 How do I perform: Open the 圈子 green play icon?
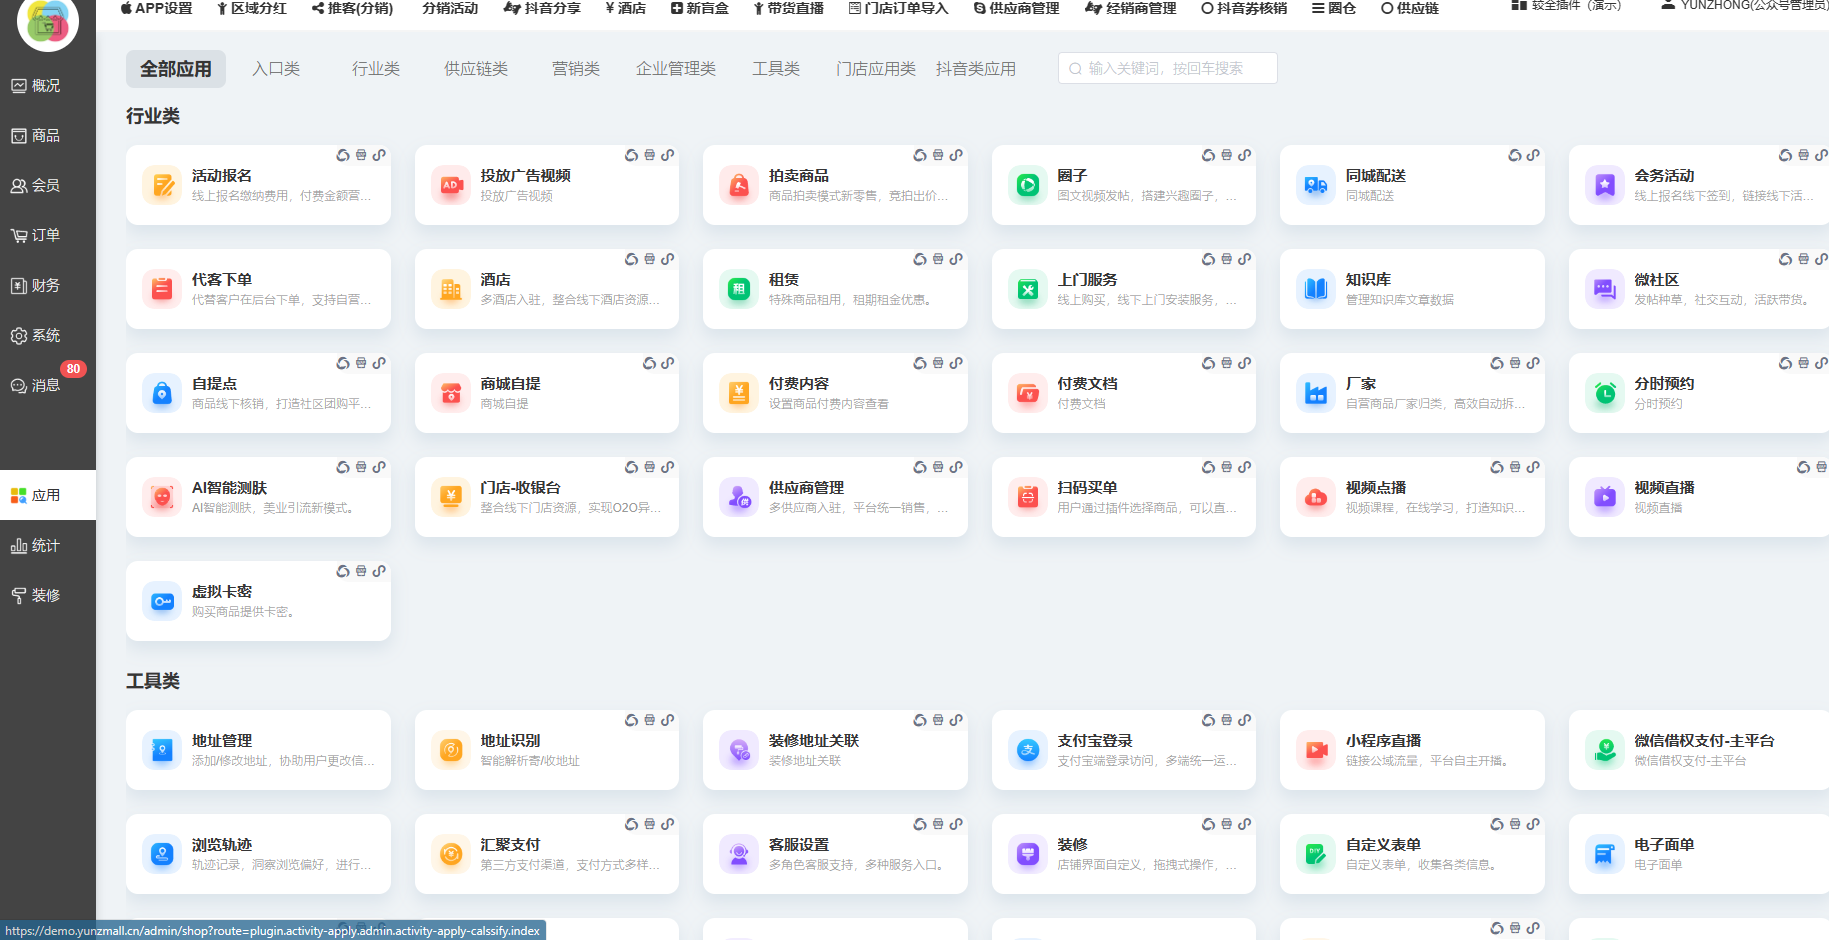click(1028, 185)
